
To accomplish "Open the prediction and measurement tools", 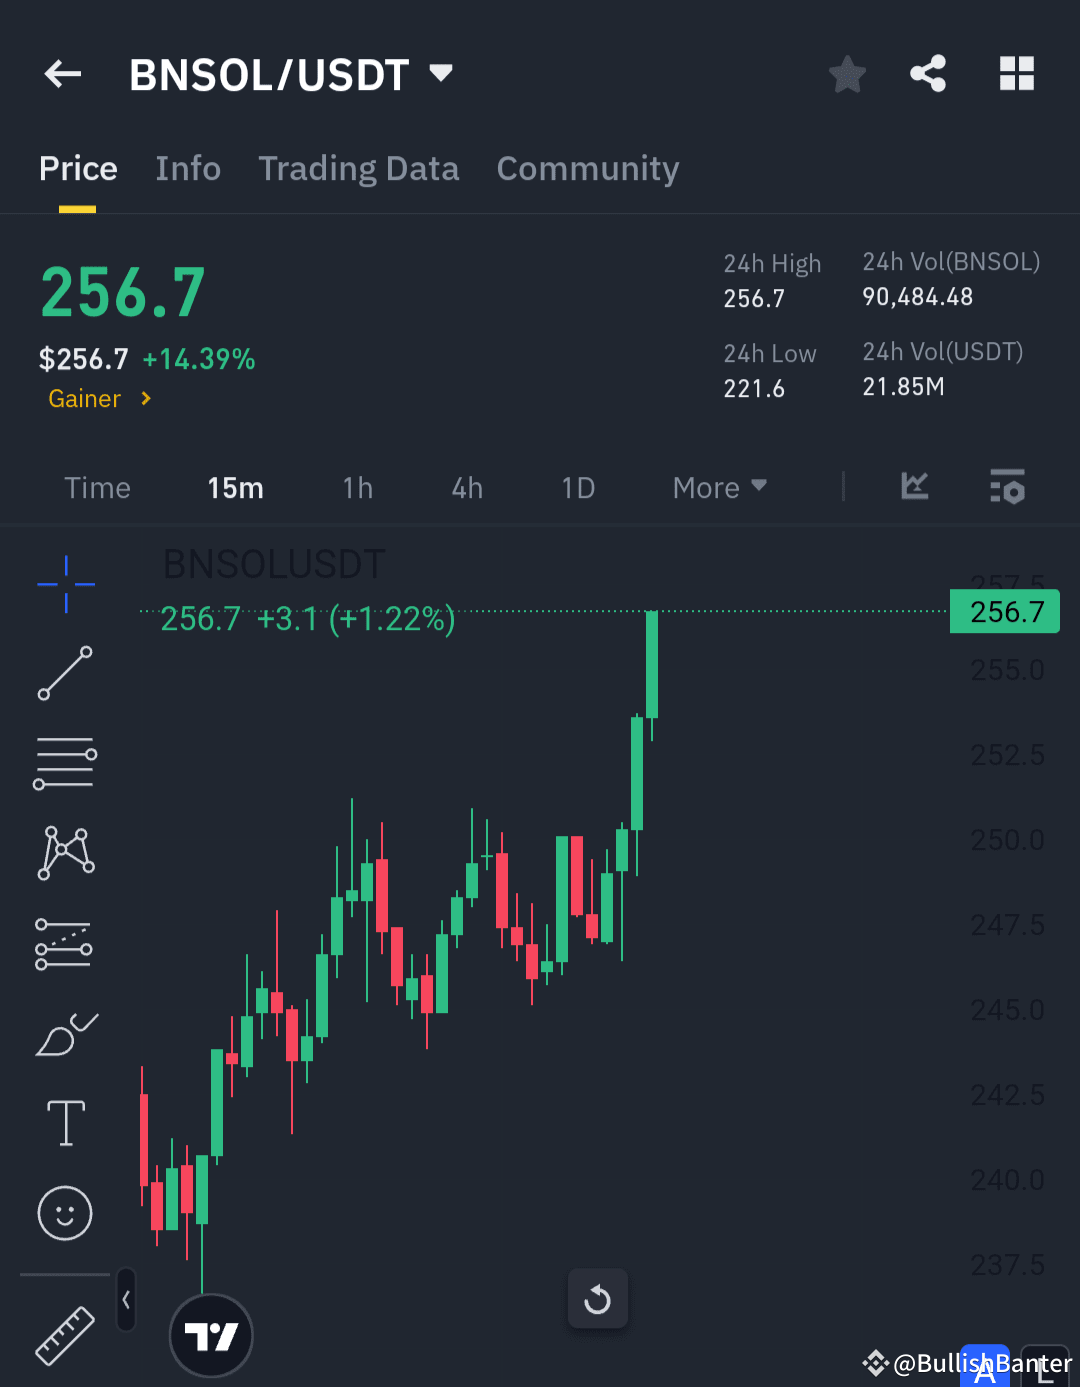I will coord(65,942).
